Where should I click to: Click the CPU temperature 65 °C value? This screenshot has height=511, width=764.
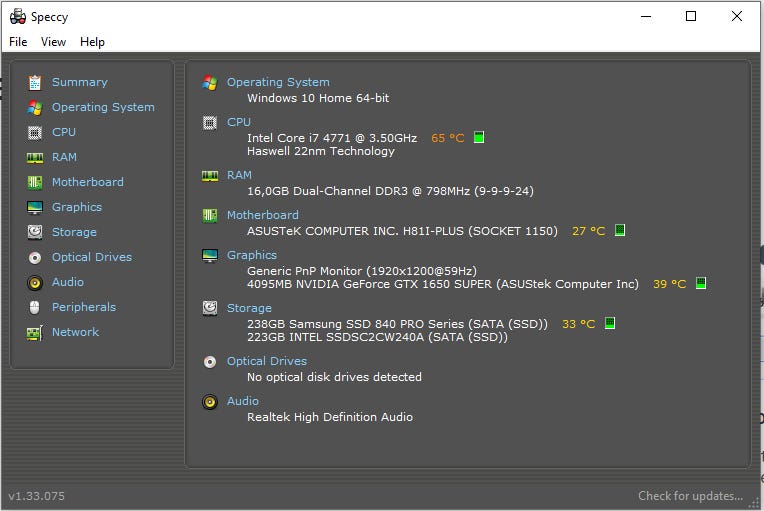[448, 138]
